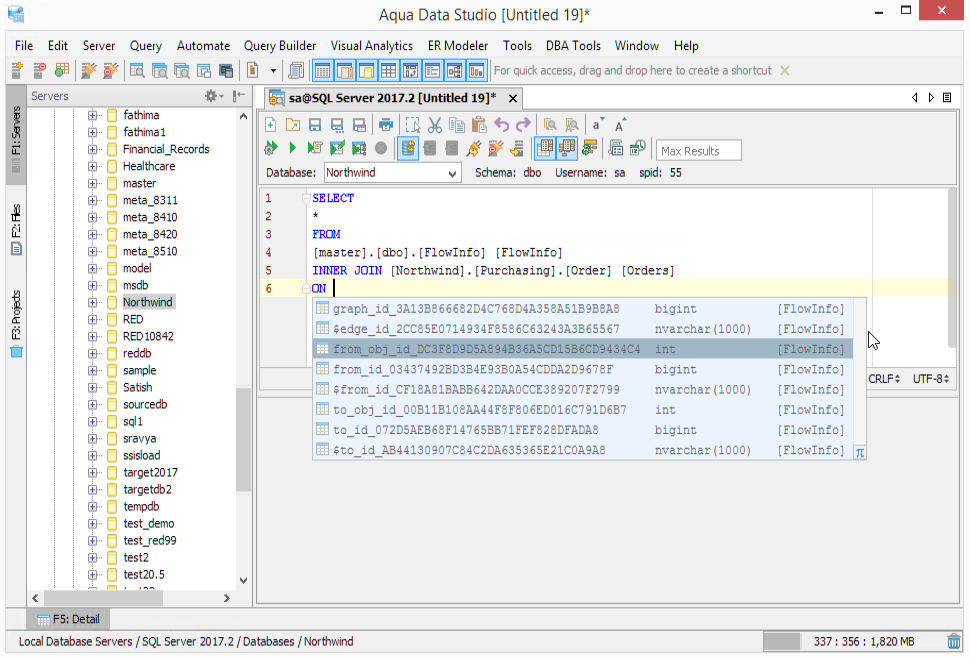Click the Undo arrow icon
Image resolution: width=970 pixels, height=659 pixels.
(501, 125)
